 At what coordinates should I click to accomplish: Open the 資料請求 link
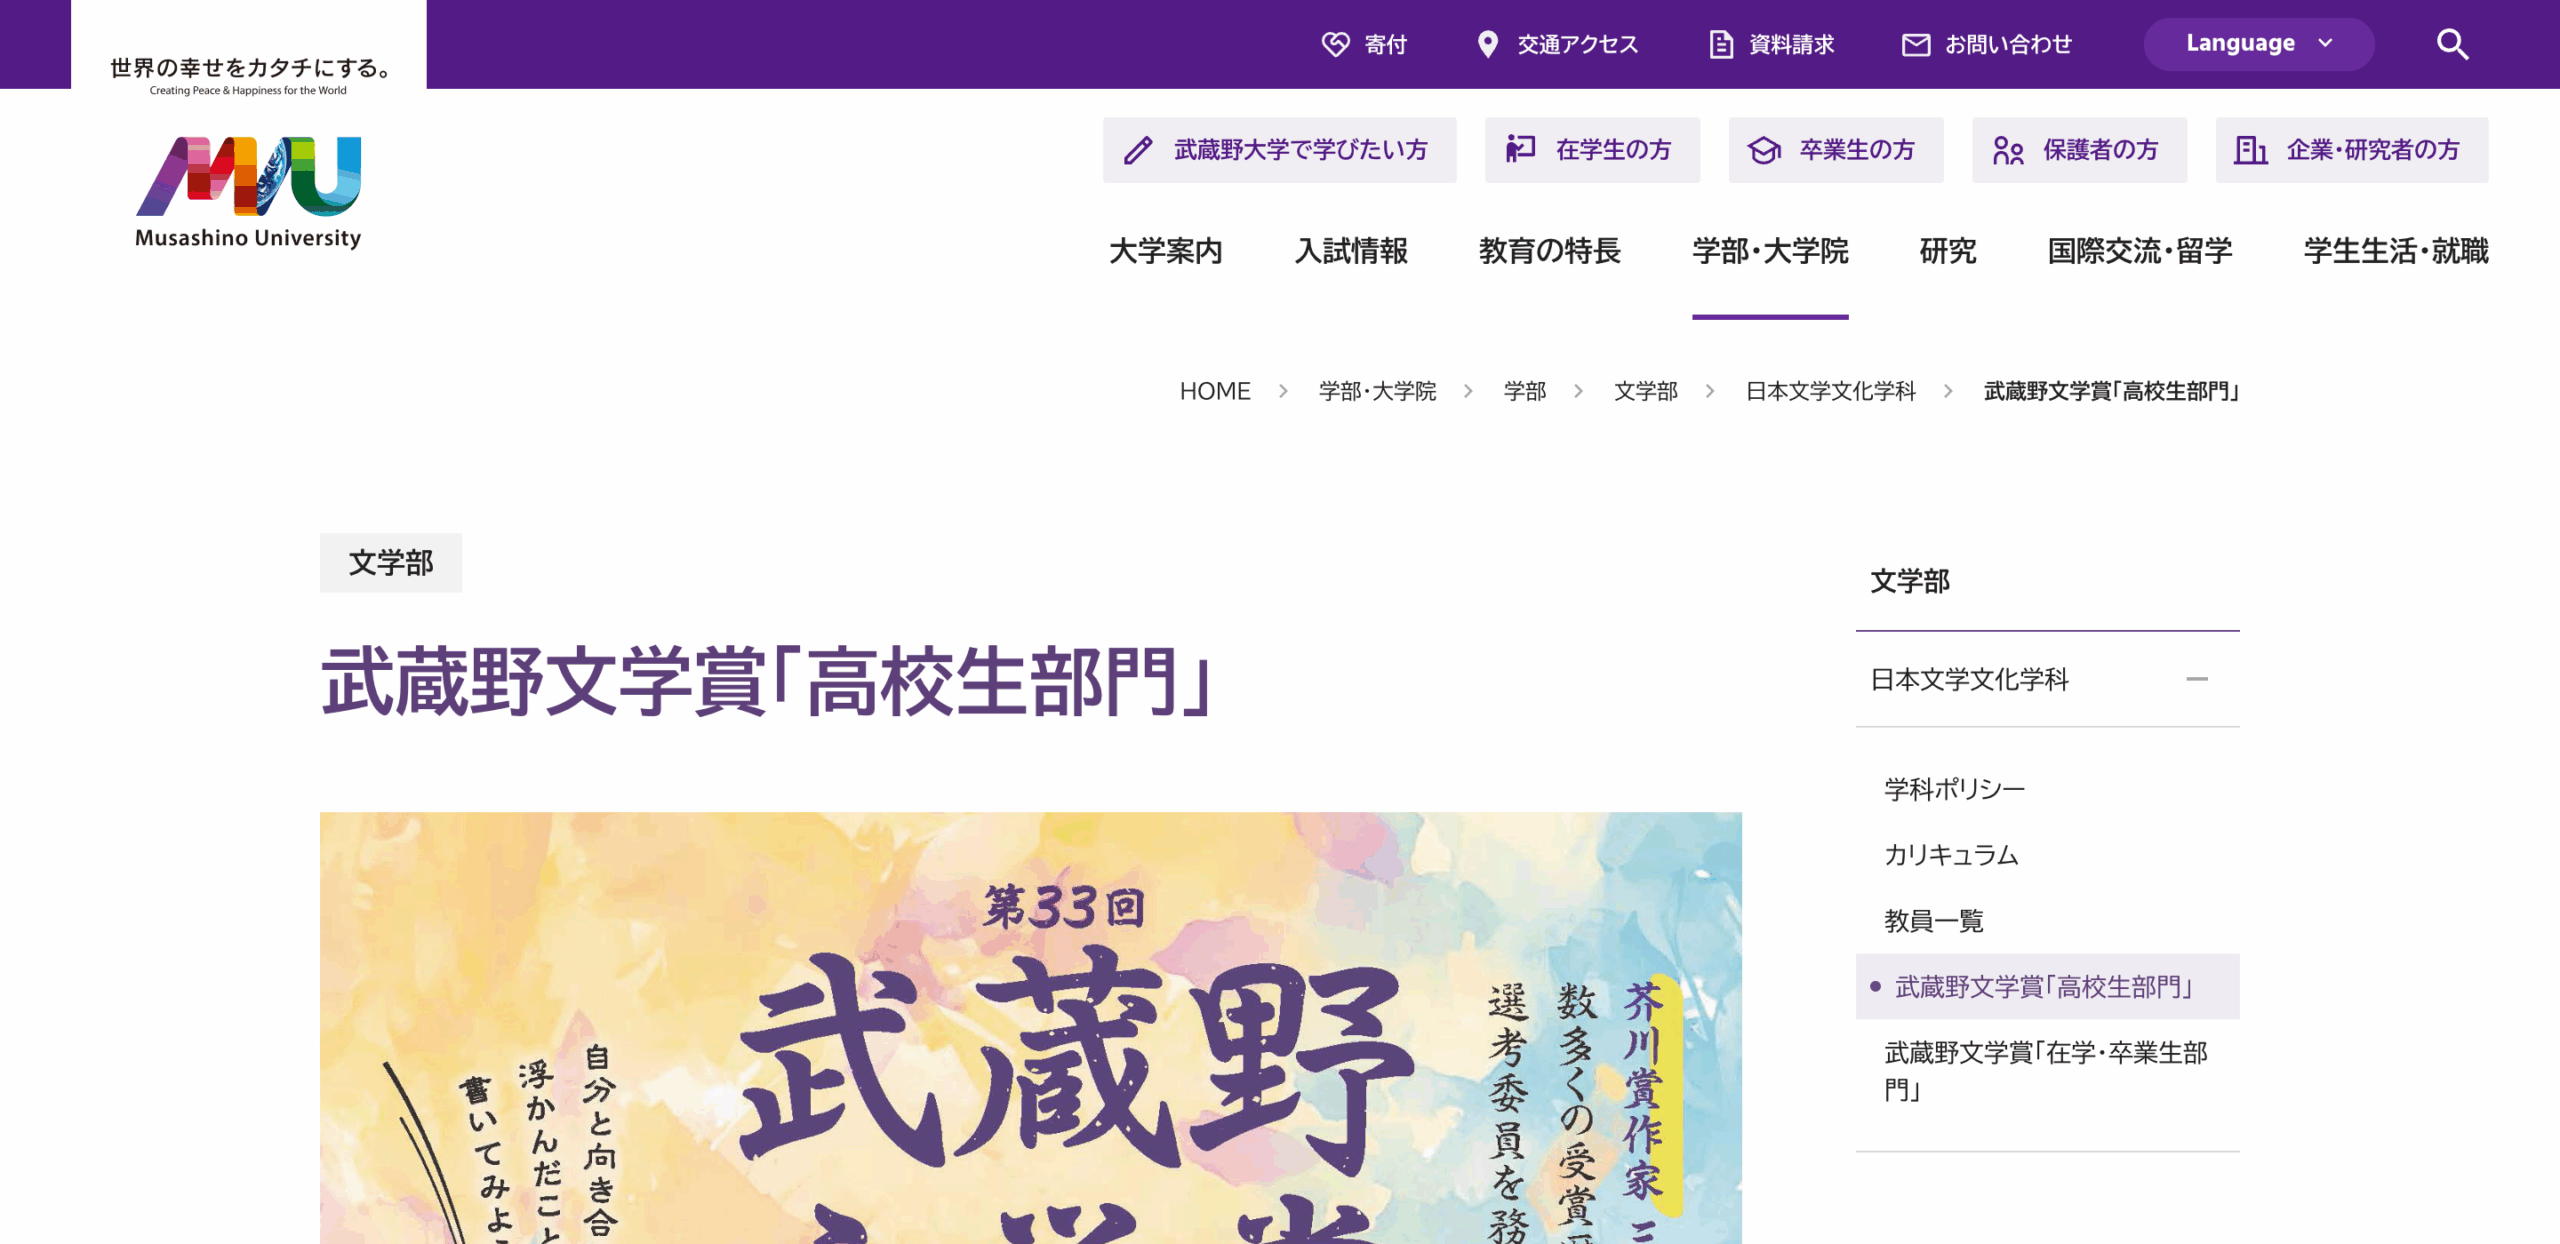click(1791, 44)
